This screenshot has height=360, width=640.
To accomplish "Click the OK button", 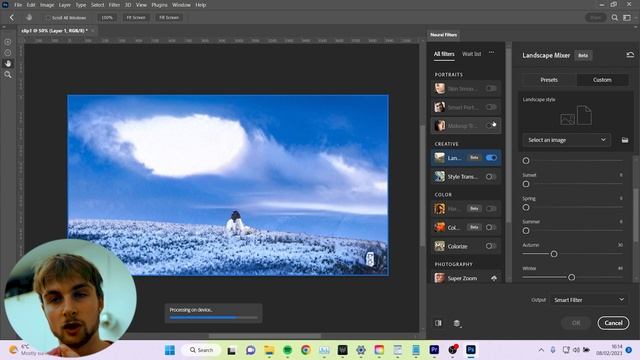I will click(576, 323).
